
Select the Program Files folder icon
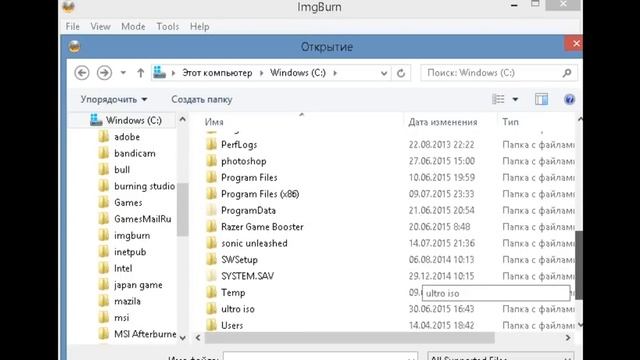(211, 178)
